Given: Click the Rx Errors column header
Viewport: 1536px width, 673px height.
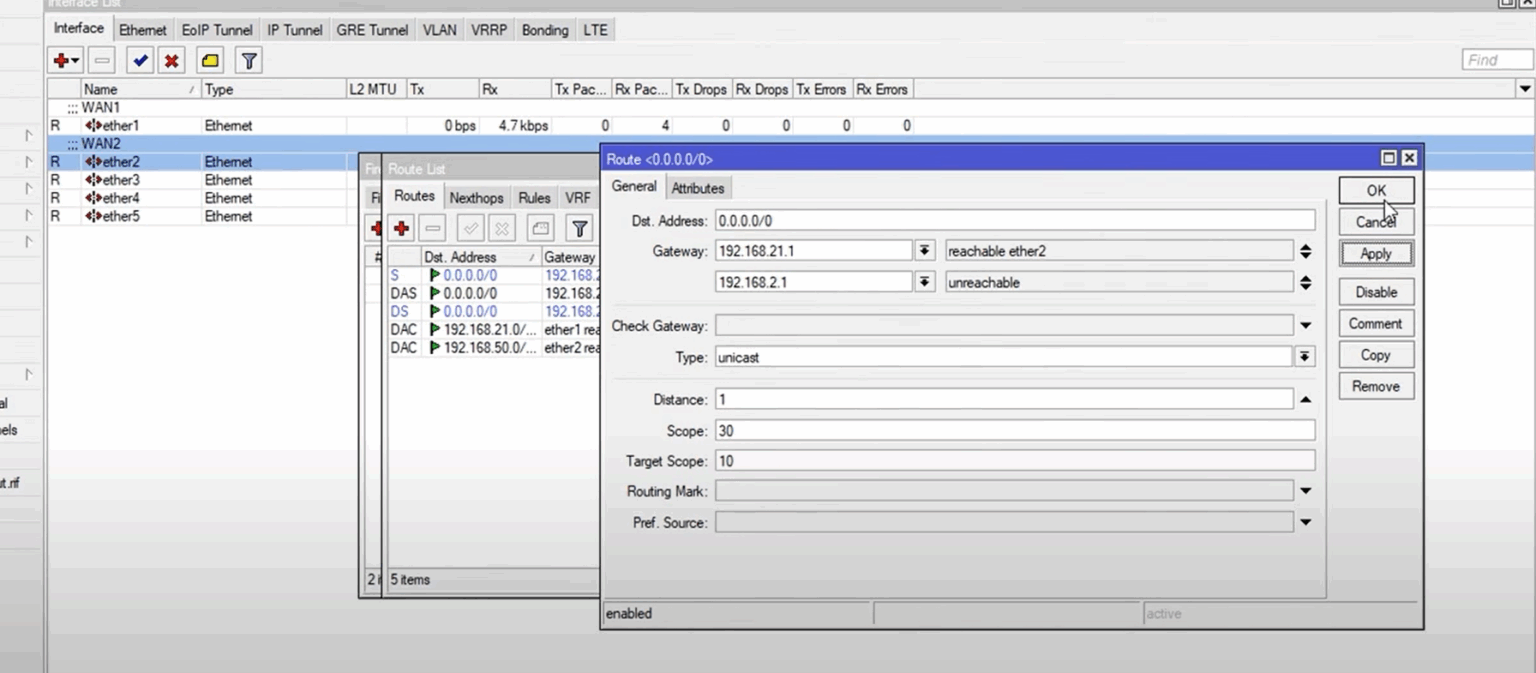Looking at the screenshot, I should [882, 89].
